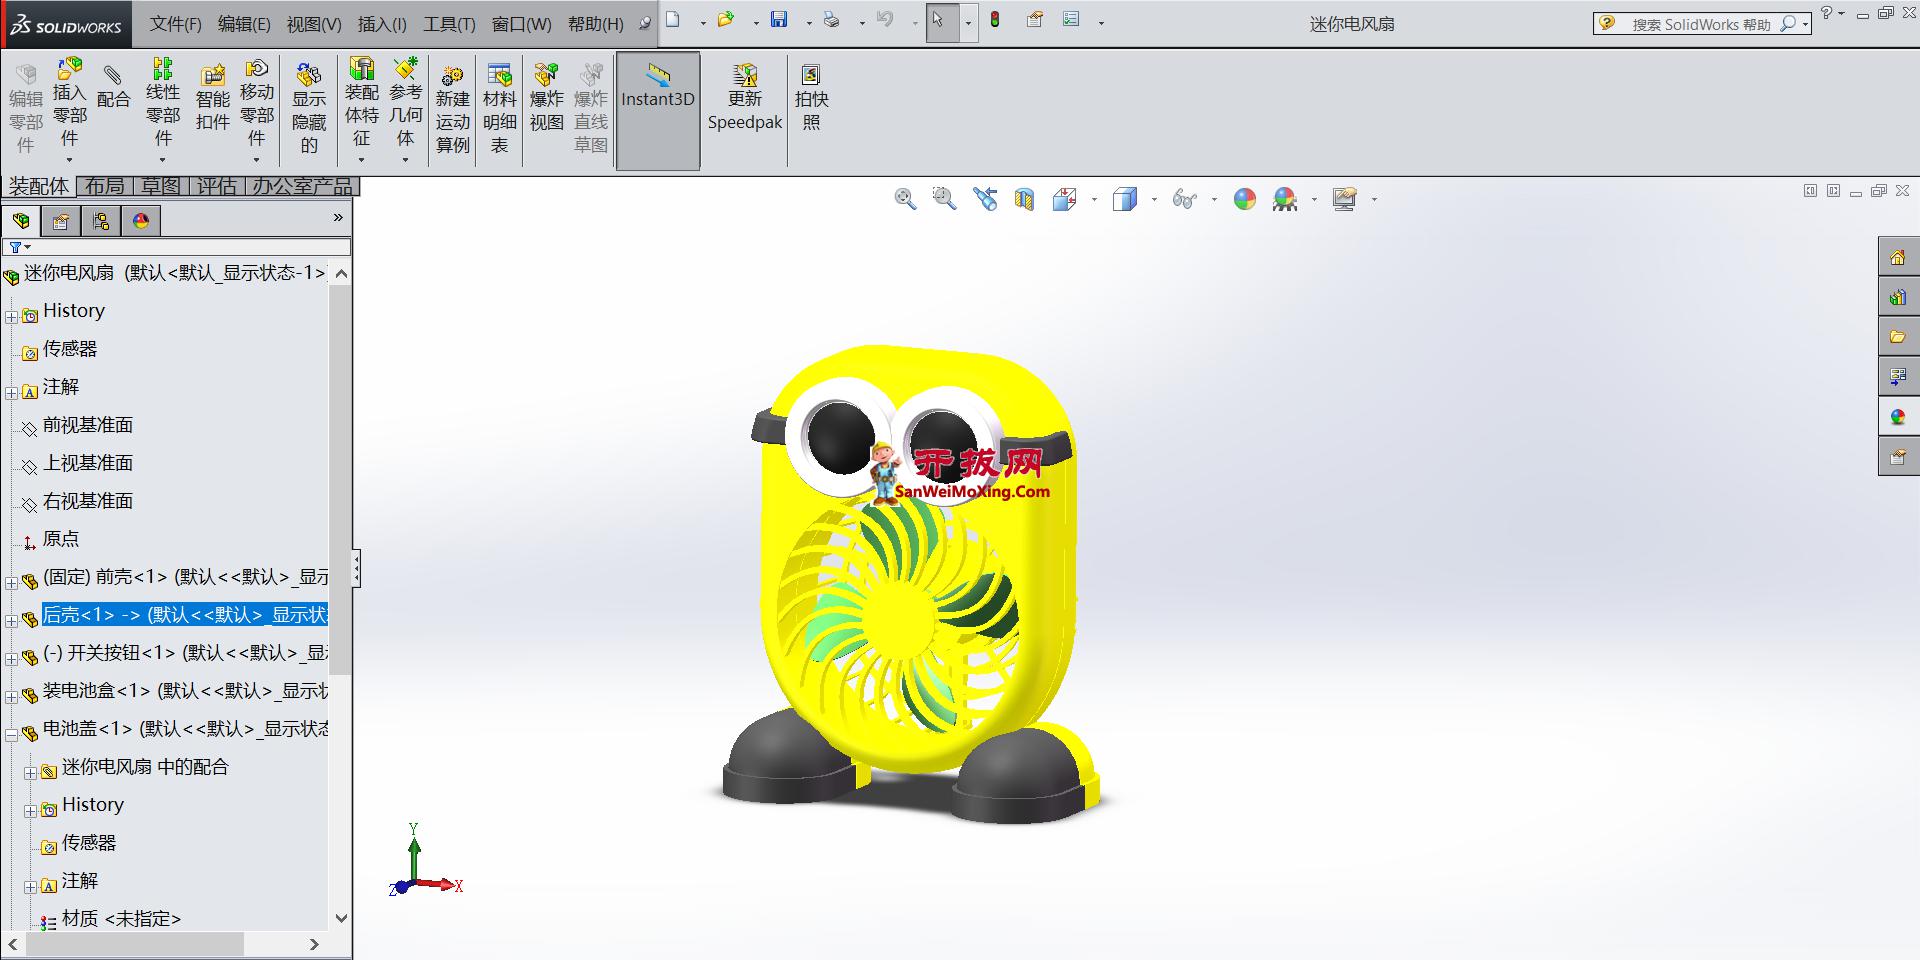Image resolution: width=1920 pixels, height=960 pixels.
Task: Open the 帮助(H) menu
Action: [595, 23]
